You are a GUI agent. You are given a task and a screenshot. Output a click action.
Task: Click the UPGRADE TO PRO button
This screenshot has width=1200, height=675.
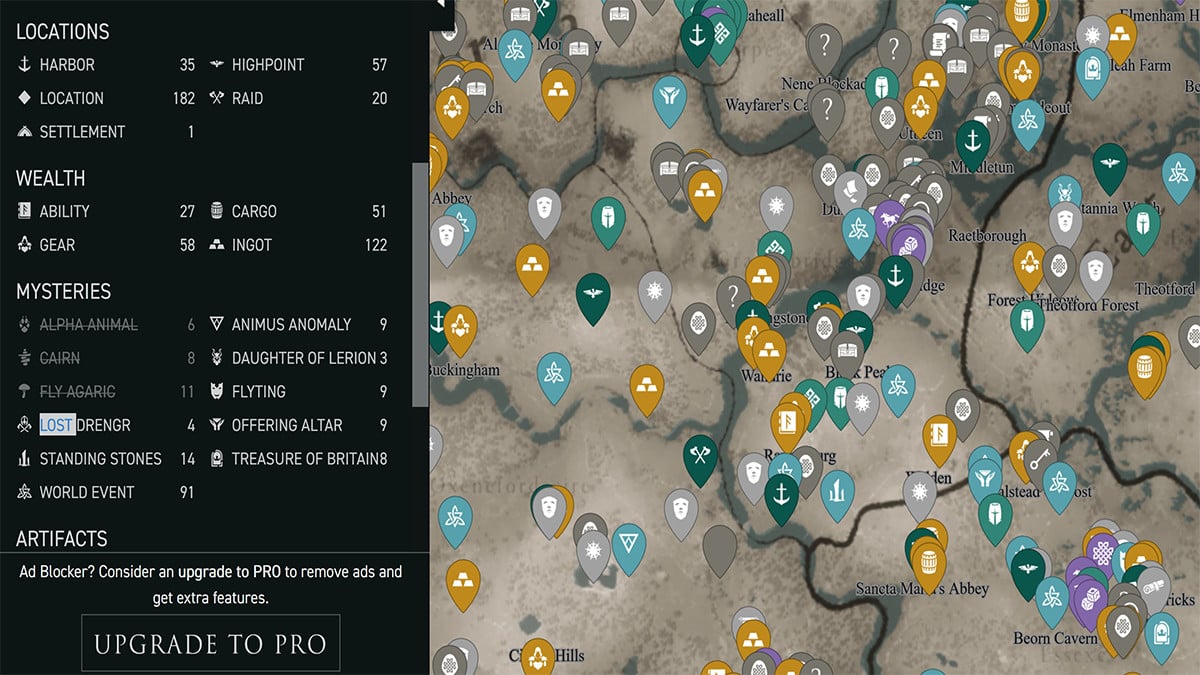[x=210, y=642]
